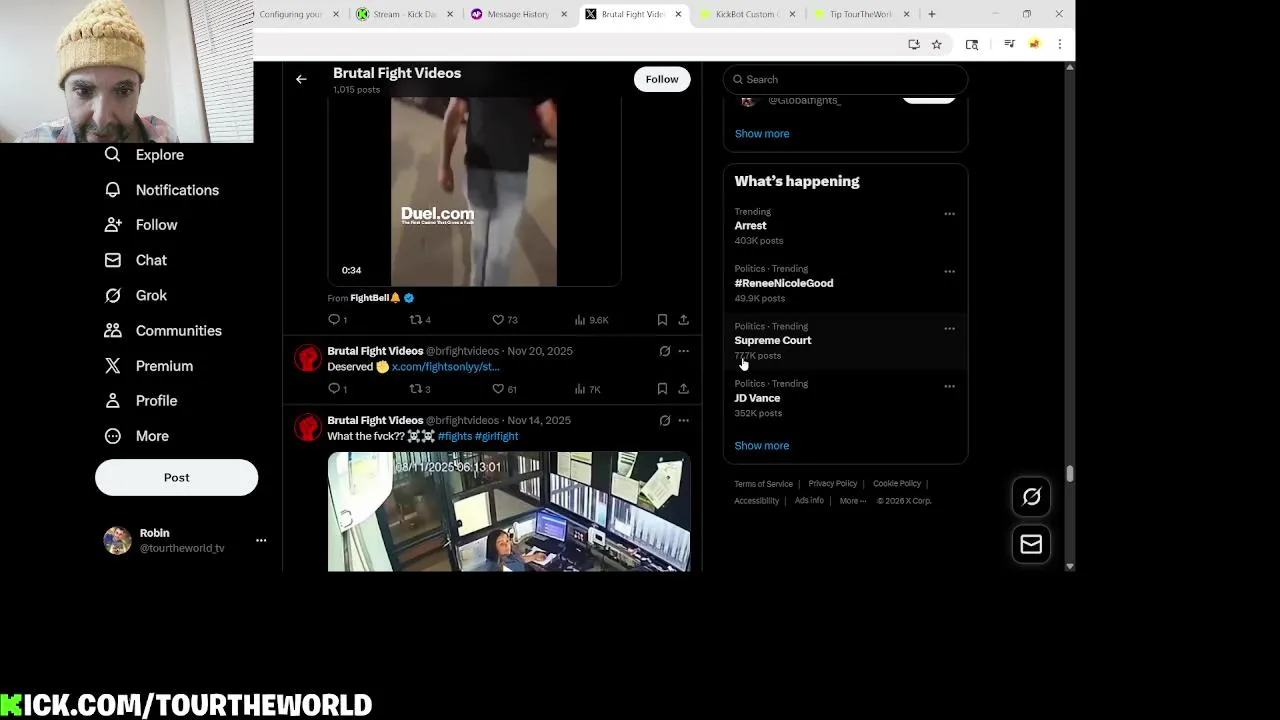Screen dimensions: 1280x720
Task: Switch to Message History tab
Action: (518, 14)
